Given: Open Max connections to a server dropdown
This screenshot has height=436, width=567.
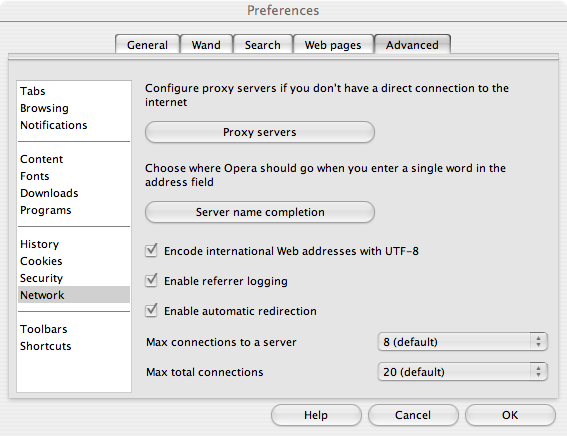Looking at the screenshot, I should tap(462, 342).
